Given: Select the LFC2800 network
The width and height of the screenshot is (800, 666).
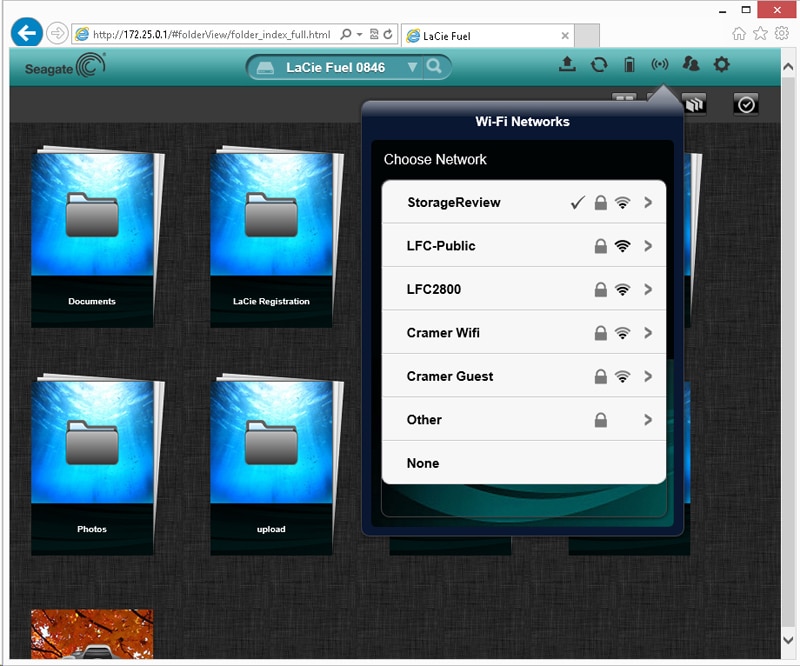Looking at the screenshot, I should 524,289.
